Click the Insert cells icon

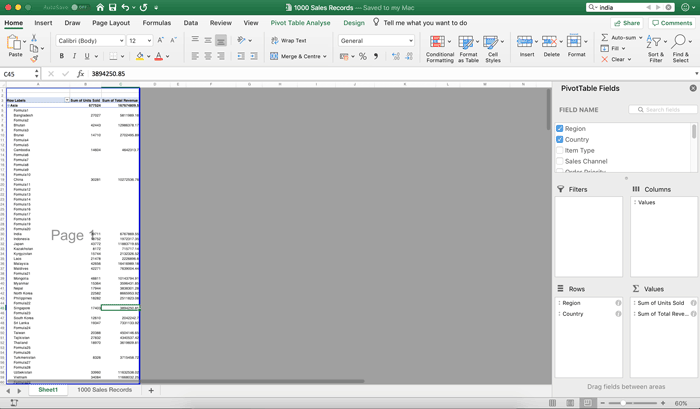pyautogui.click(x=525, y=42)
